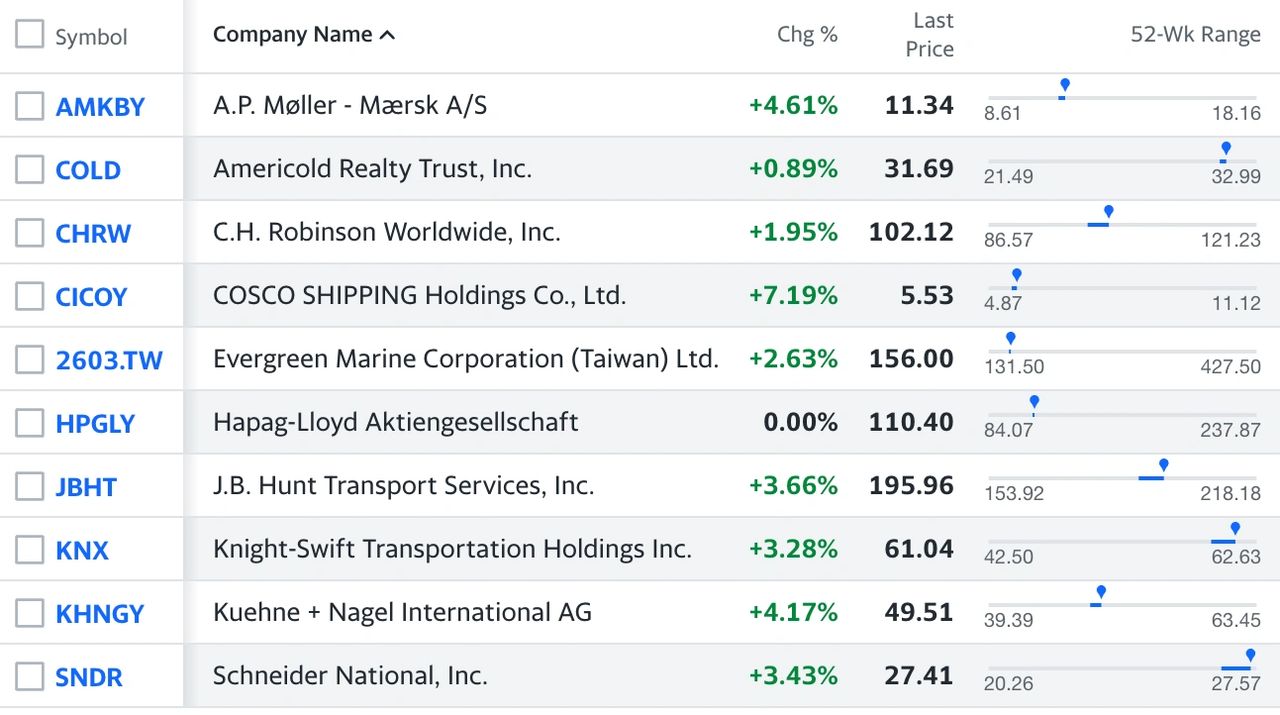Open the KNX ticker page
This screenshot has width=1280, height=715.
pos(82,550)
